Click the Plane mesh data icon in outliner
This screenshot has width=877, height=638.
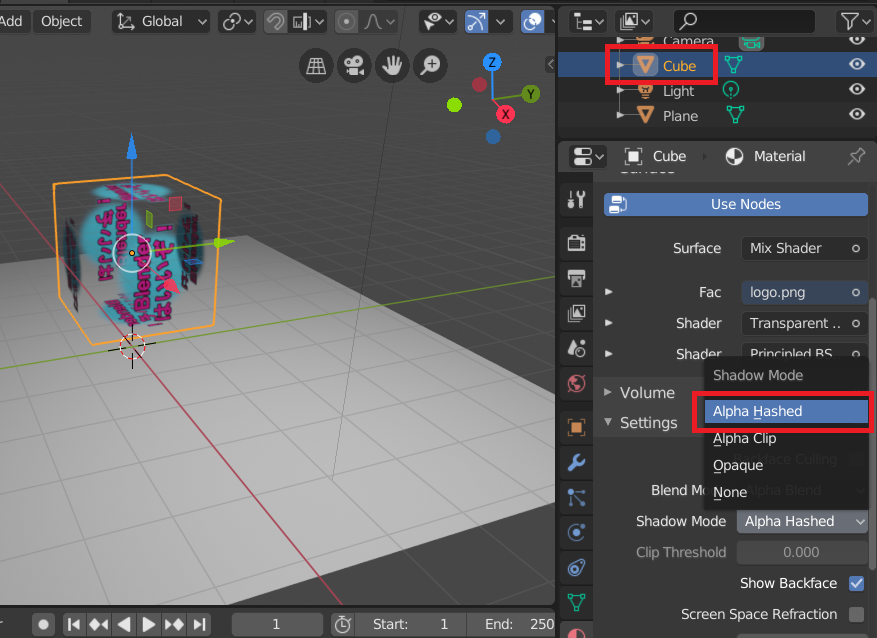click(735, 115)
